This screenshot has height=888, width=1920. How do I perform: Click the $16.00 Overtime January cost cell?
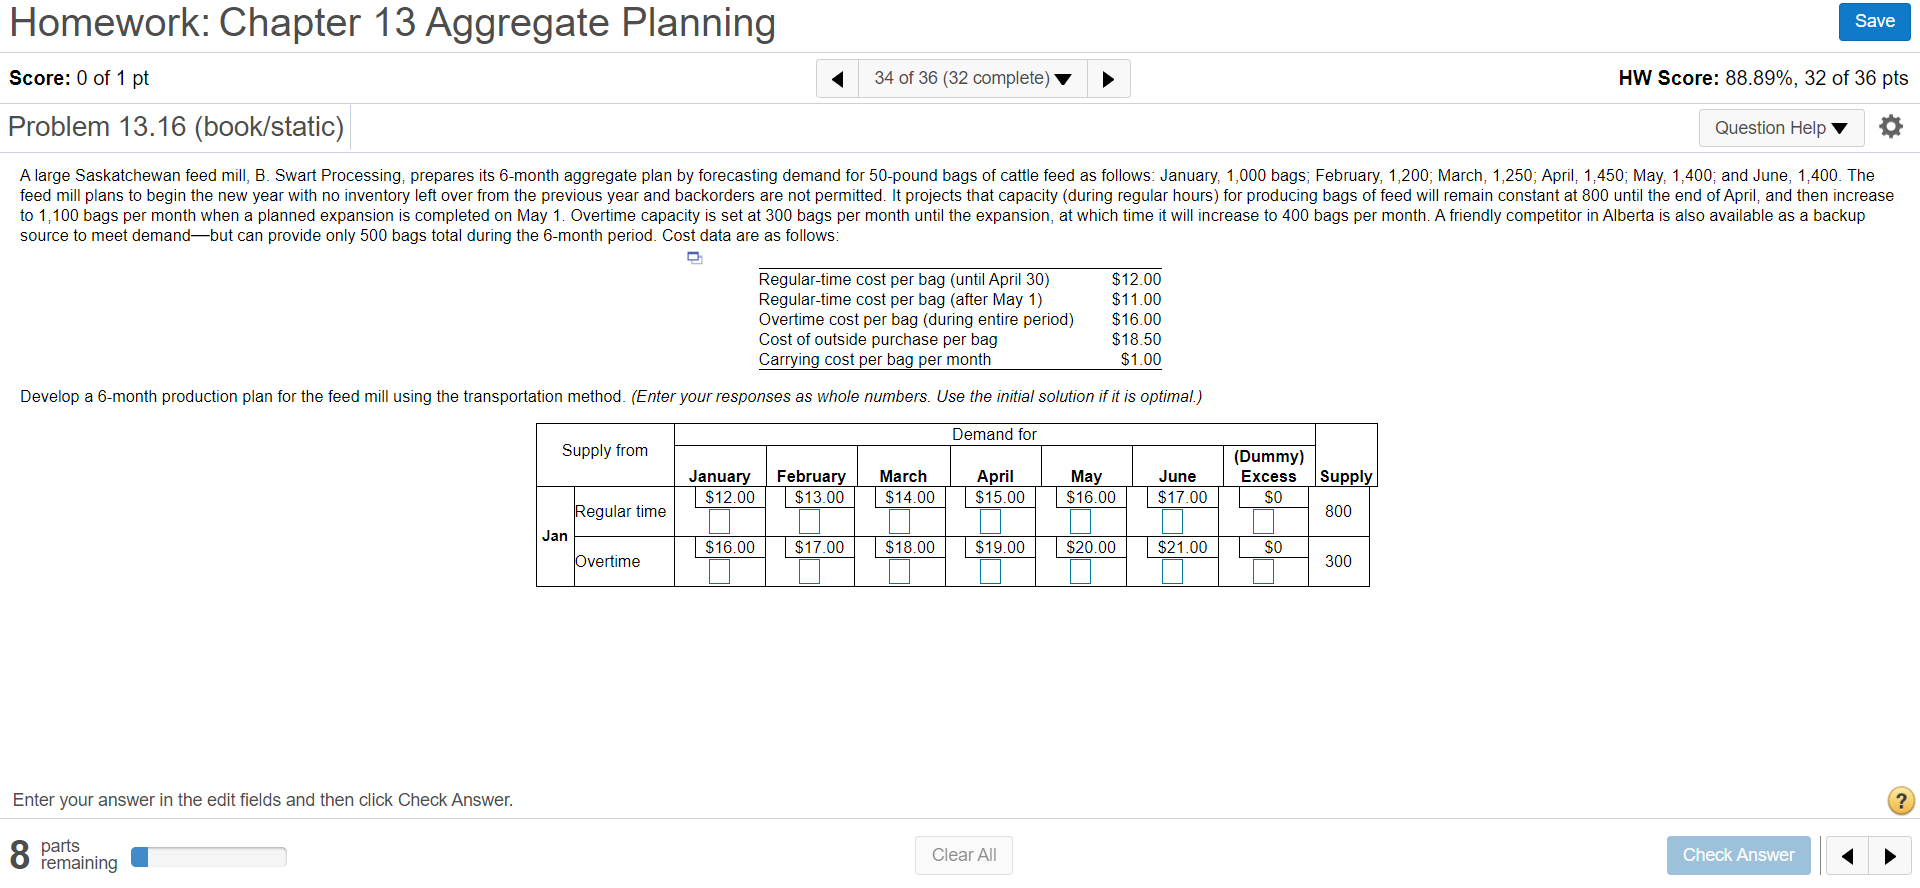pyautogui.click(x=730, y=547)
